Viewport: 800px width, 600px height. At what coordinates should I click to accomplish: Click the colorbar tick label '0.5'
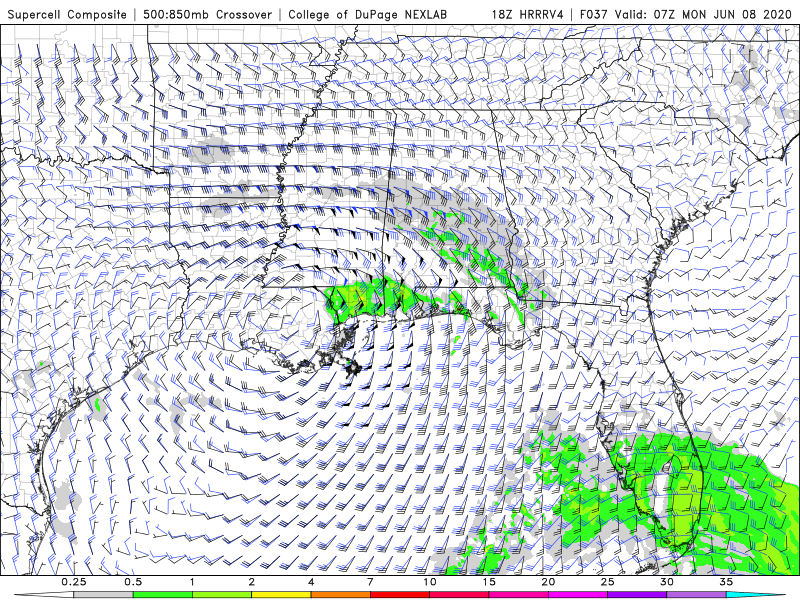133,582
